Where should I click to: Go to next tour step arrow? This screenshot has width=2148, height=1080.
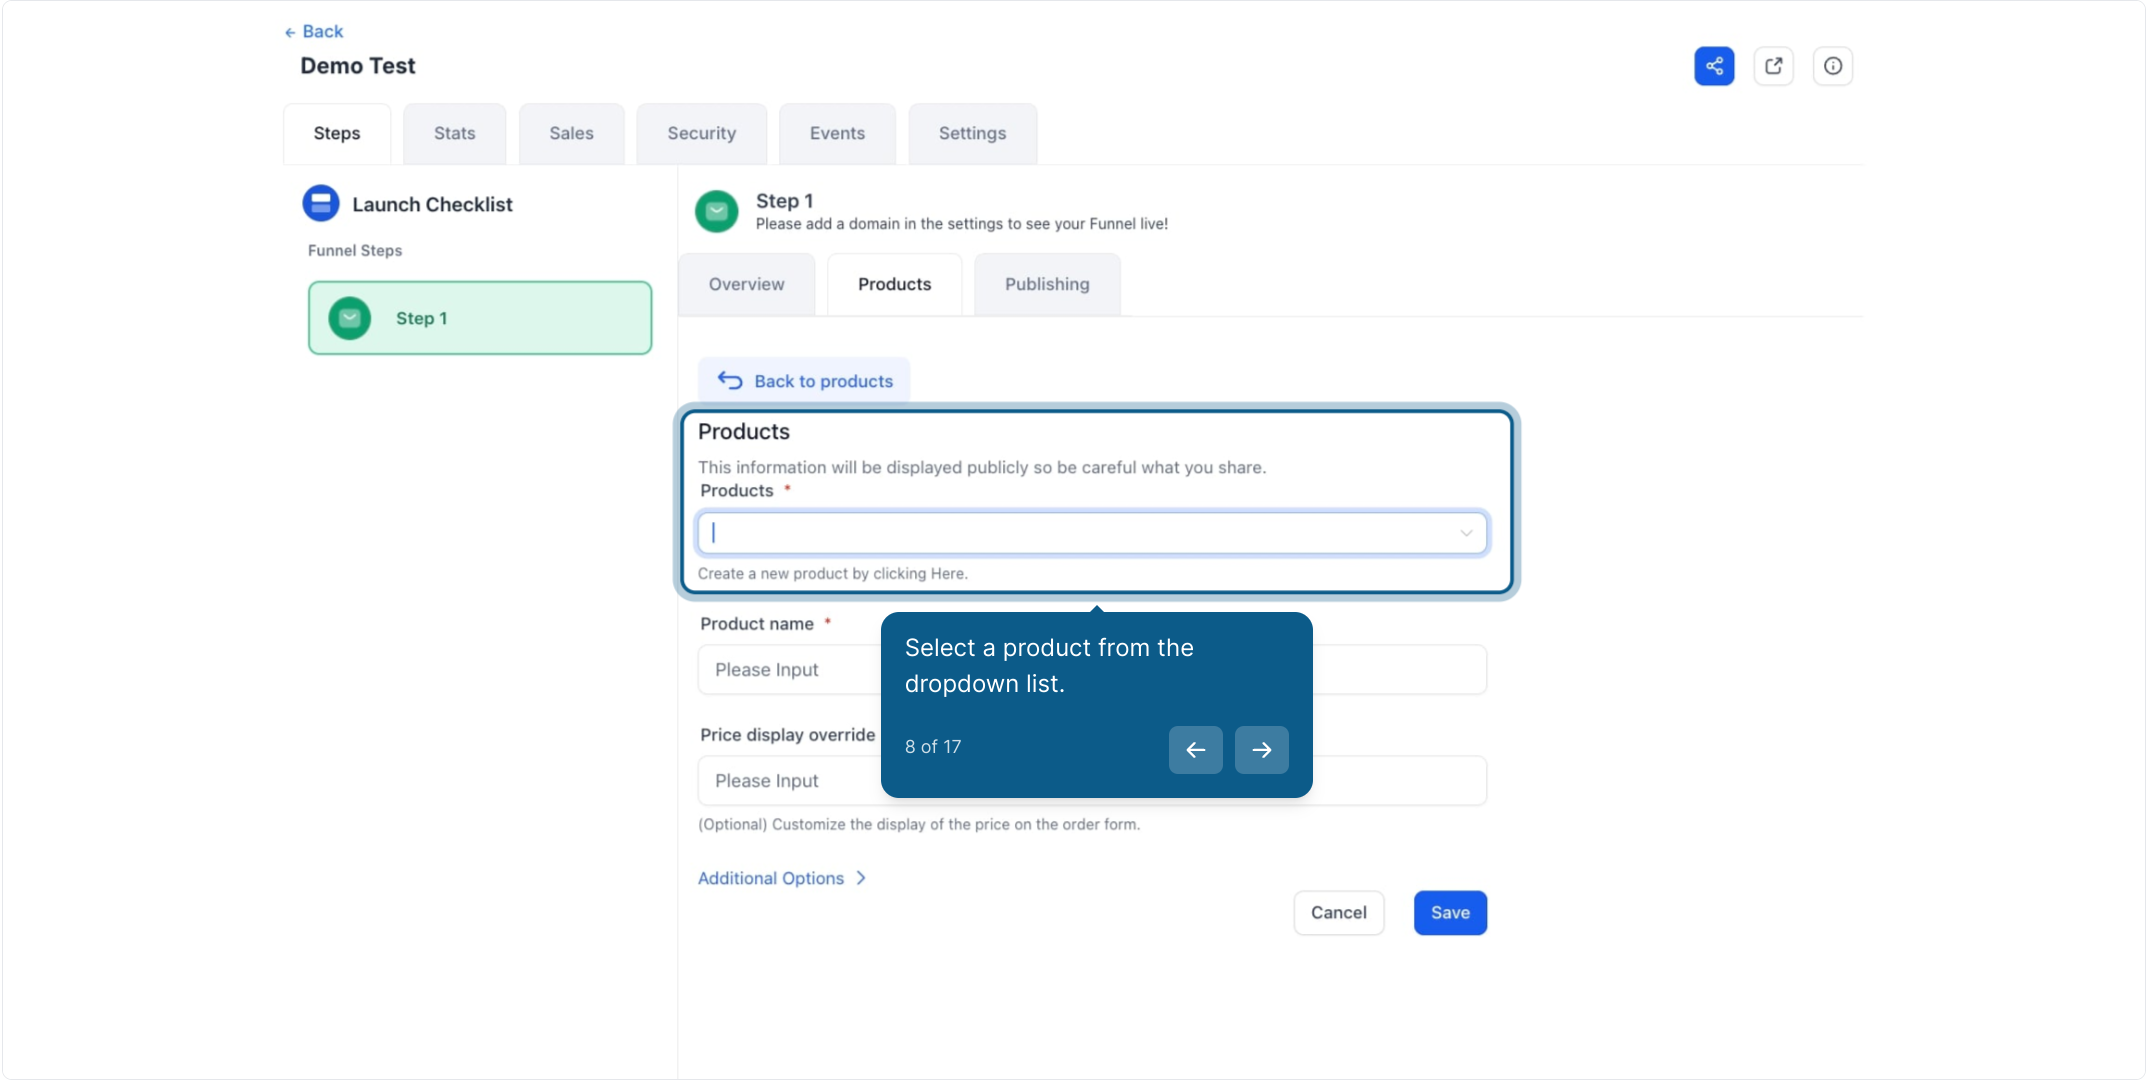pyautogui.click(x=1262, y=750)
